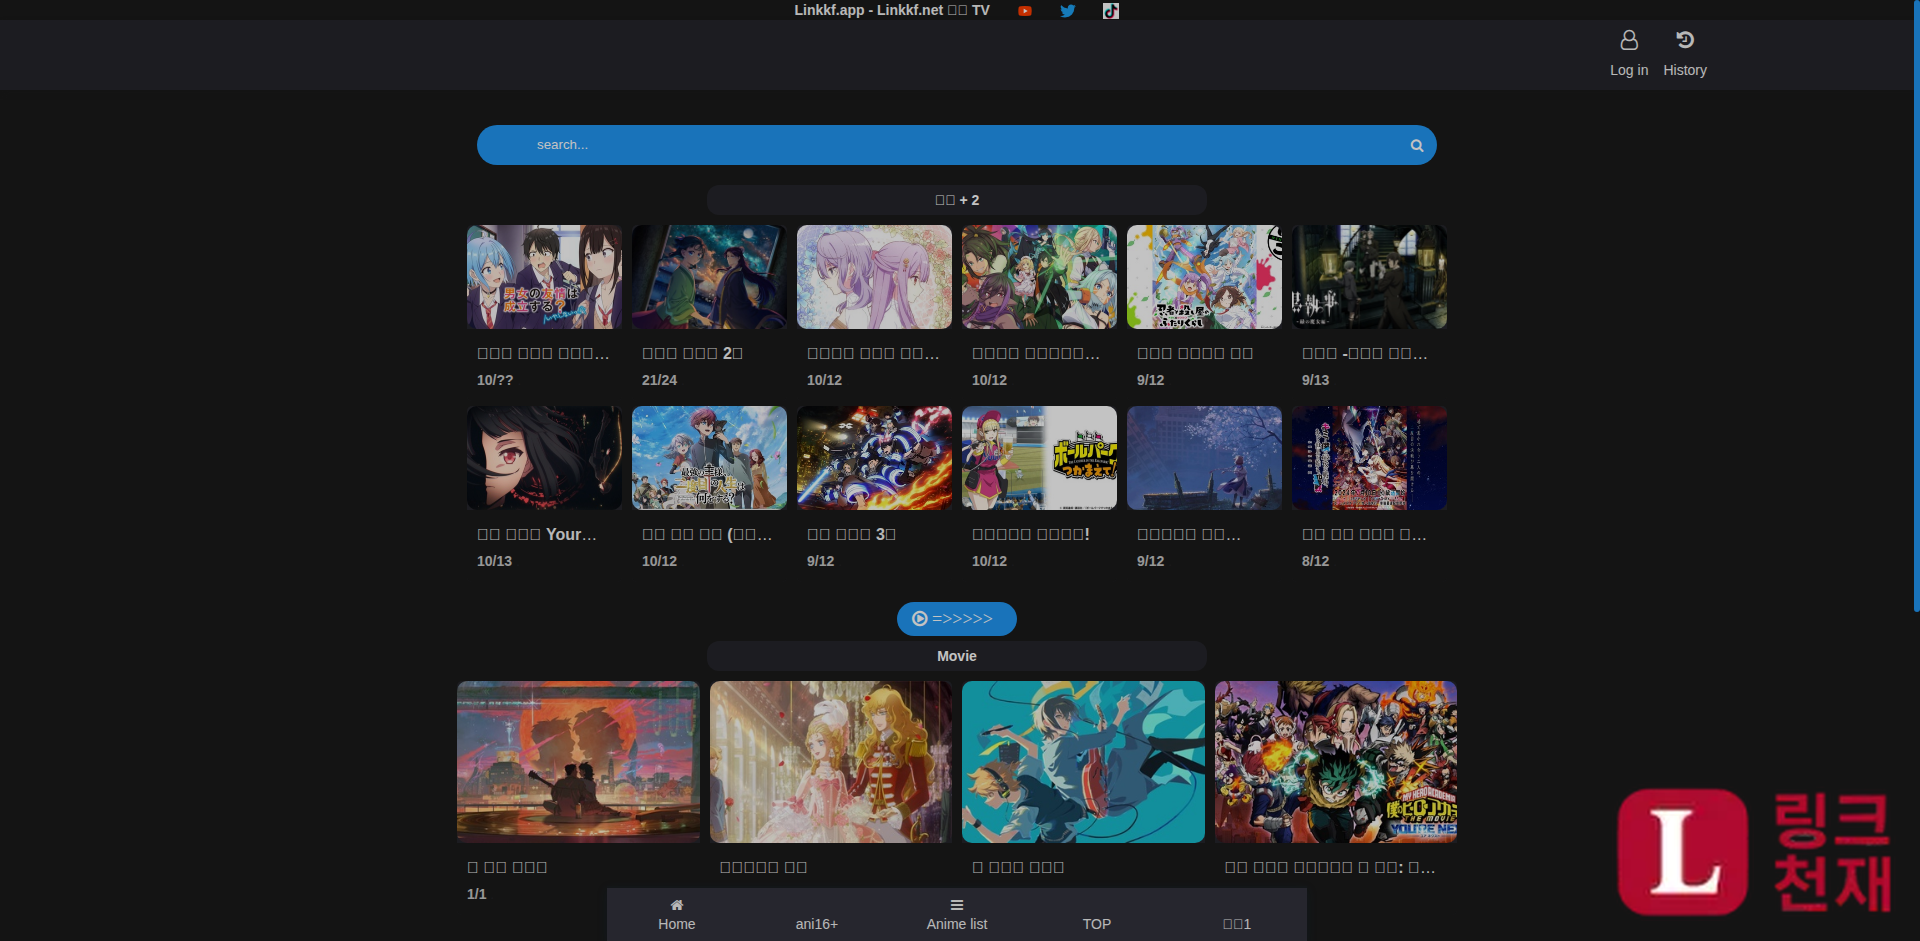Open the My Hero Academia movie thumbnail

click(x=1336, y=762)
